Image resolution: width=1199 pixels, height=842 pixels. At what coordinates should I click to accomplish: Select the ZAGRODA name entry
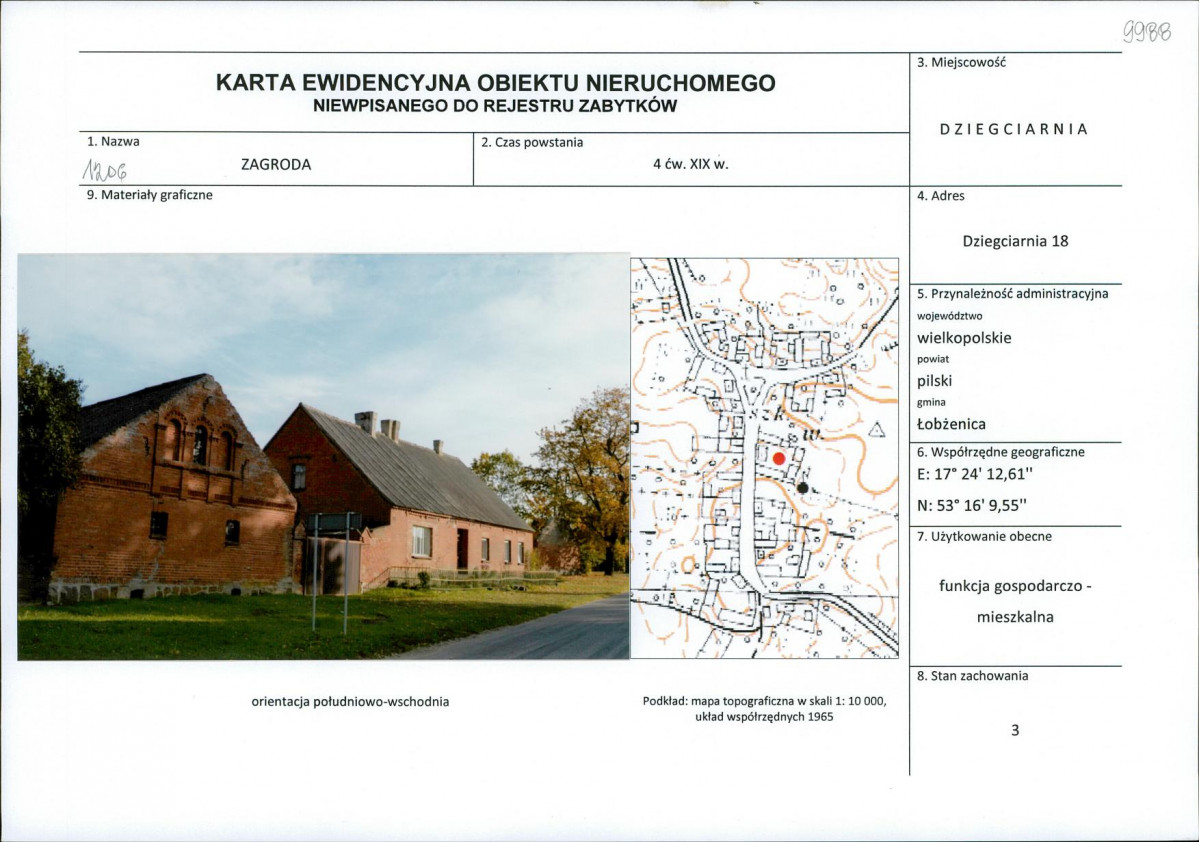[276, 164]
